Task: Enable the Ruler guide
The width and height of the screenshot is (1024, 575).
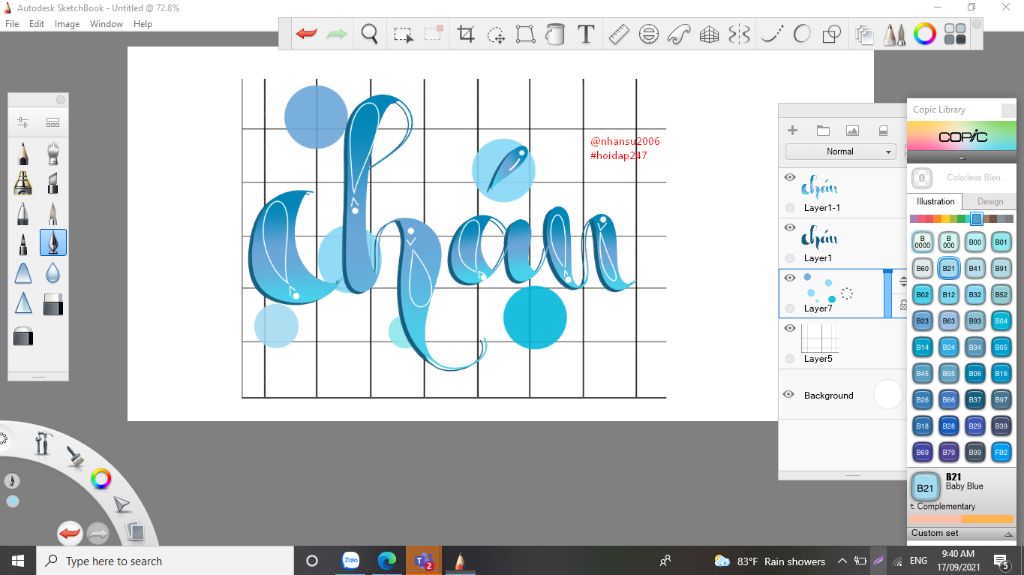Action: point(618,34)
